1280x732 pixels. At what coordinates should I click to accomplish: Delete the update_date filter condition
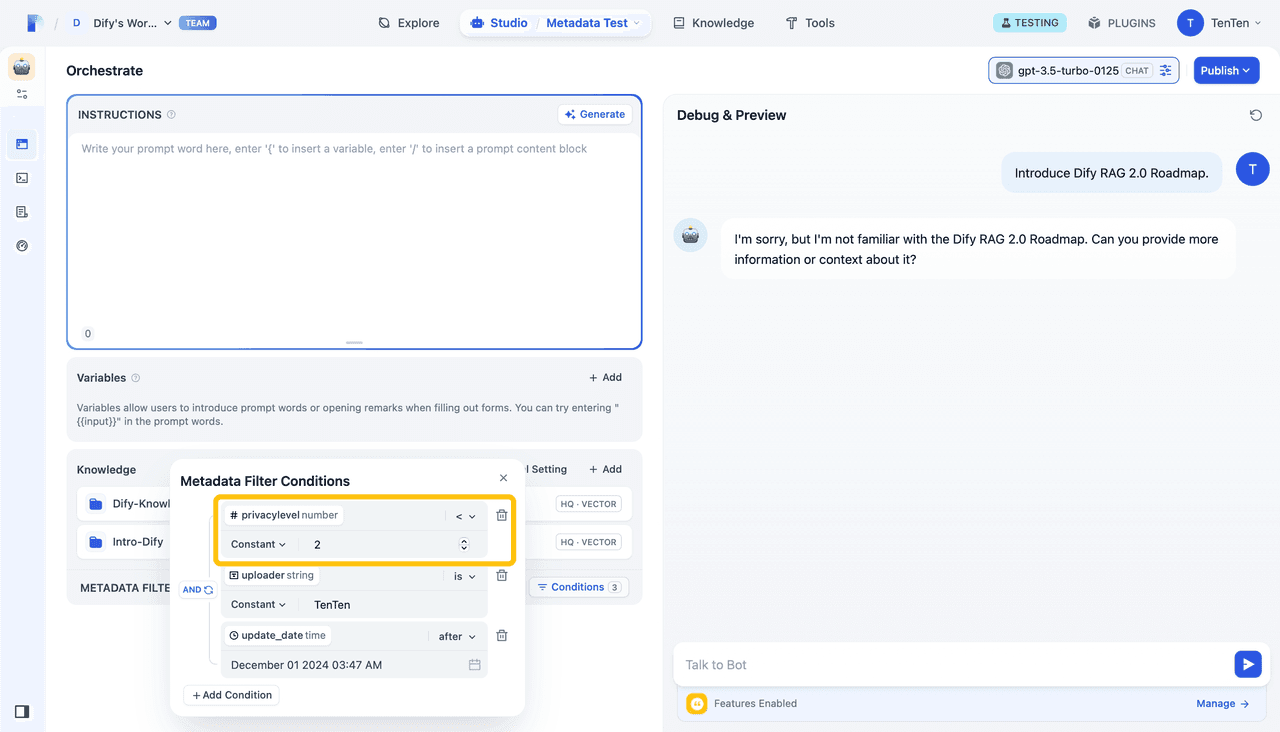(502, 636)
